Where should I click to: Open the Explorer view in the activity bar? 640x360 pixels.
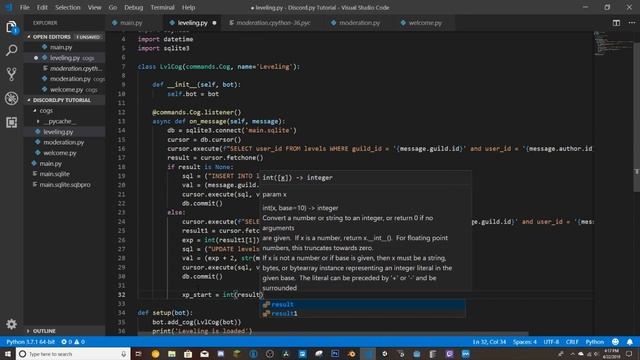pyautogui.click(x=11, y=28)
